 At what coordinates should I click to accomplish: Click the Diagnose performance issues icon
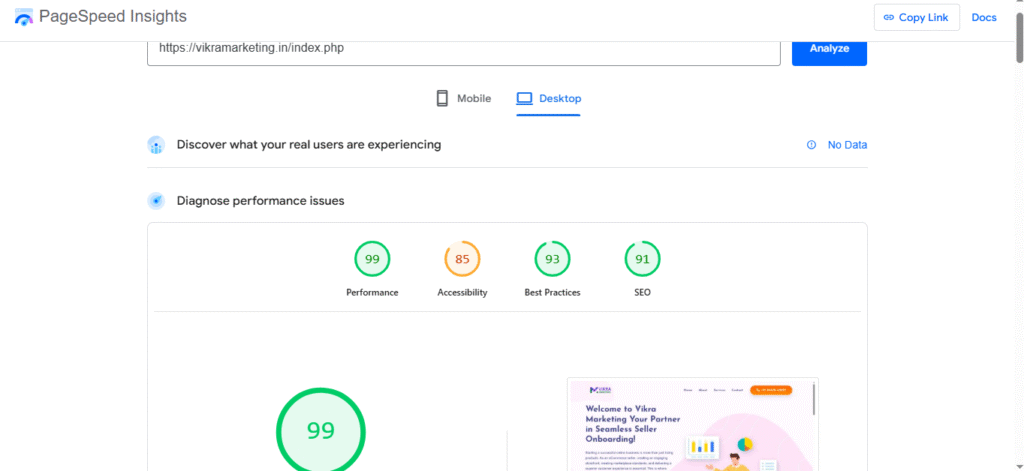click(156, 201)
